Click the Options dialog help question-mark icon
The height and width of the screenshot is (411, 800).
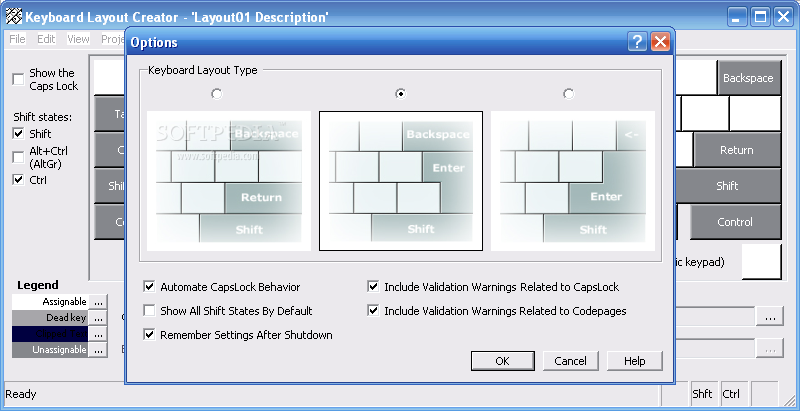click(x=637, y=42)
